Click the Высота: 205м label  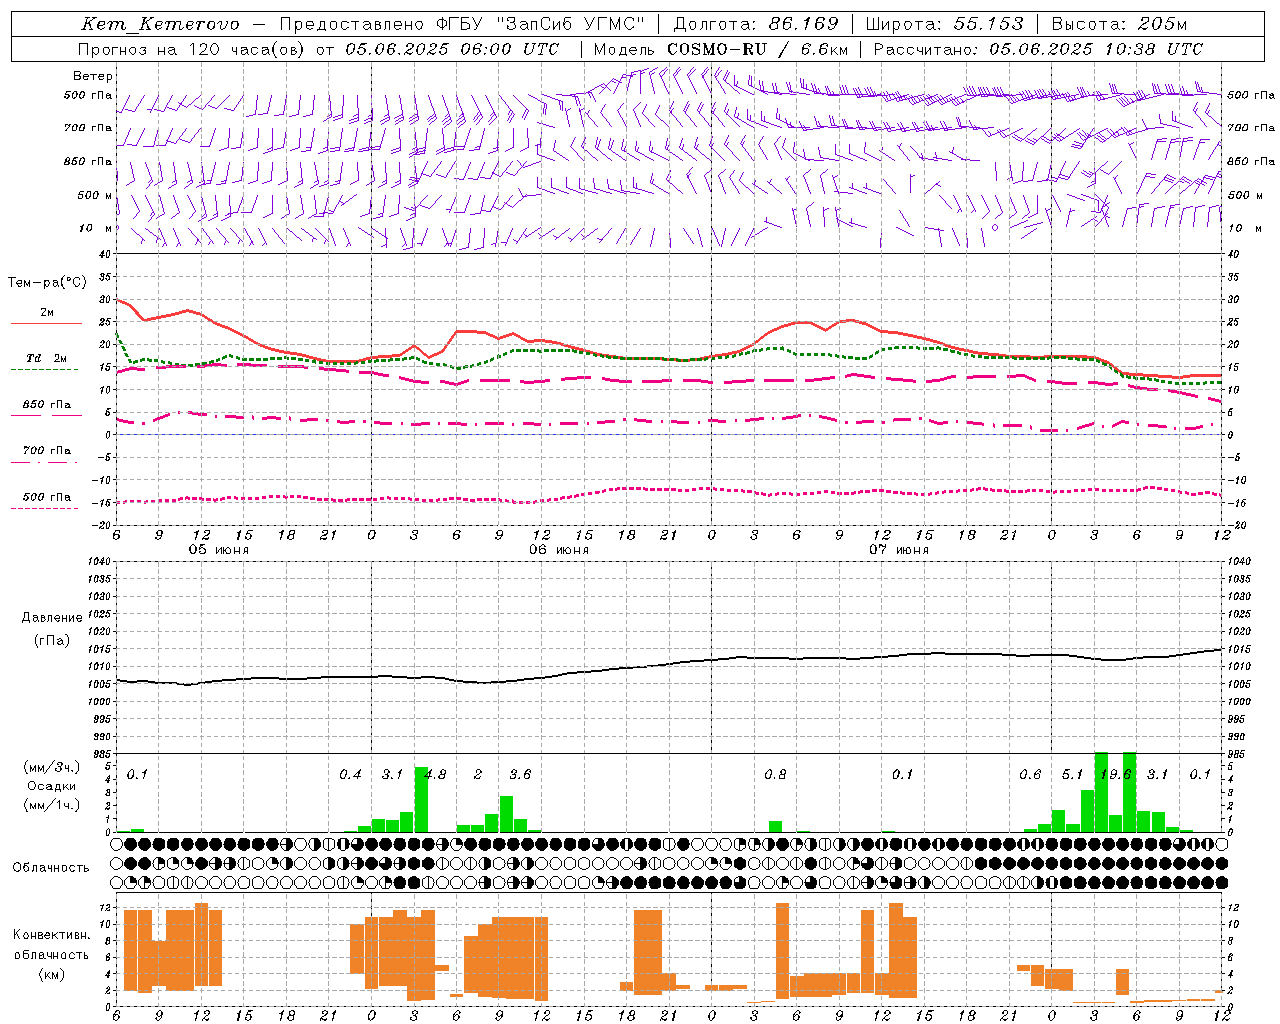point(1119,24)
